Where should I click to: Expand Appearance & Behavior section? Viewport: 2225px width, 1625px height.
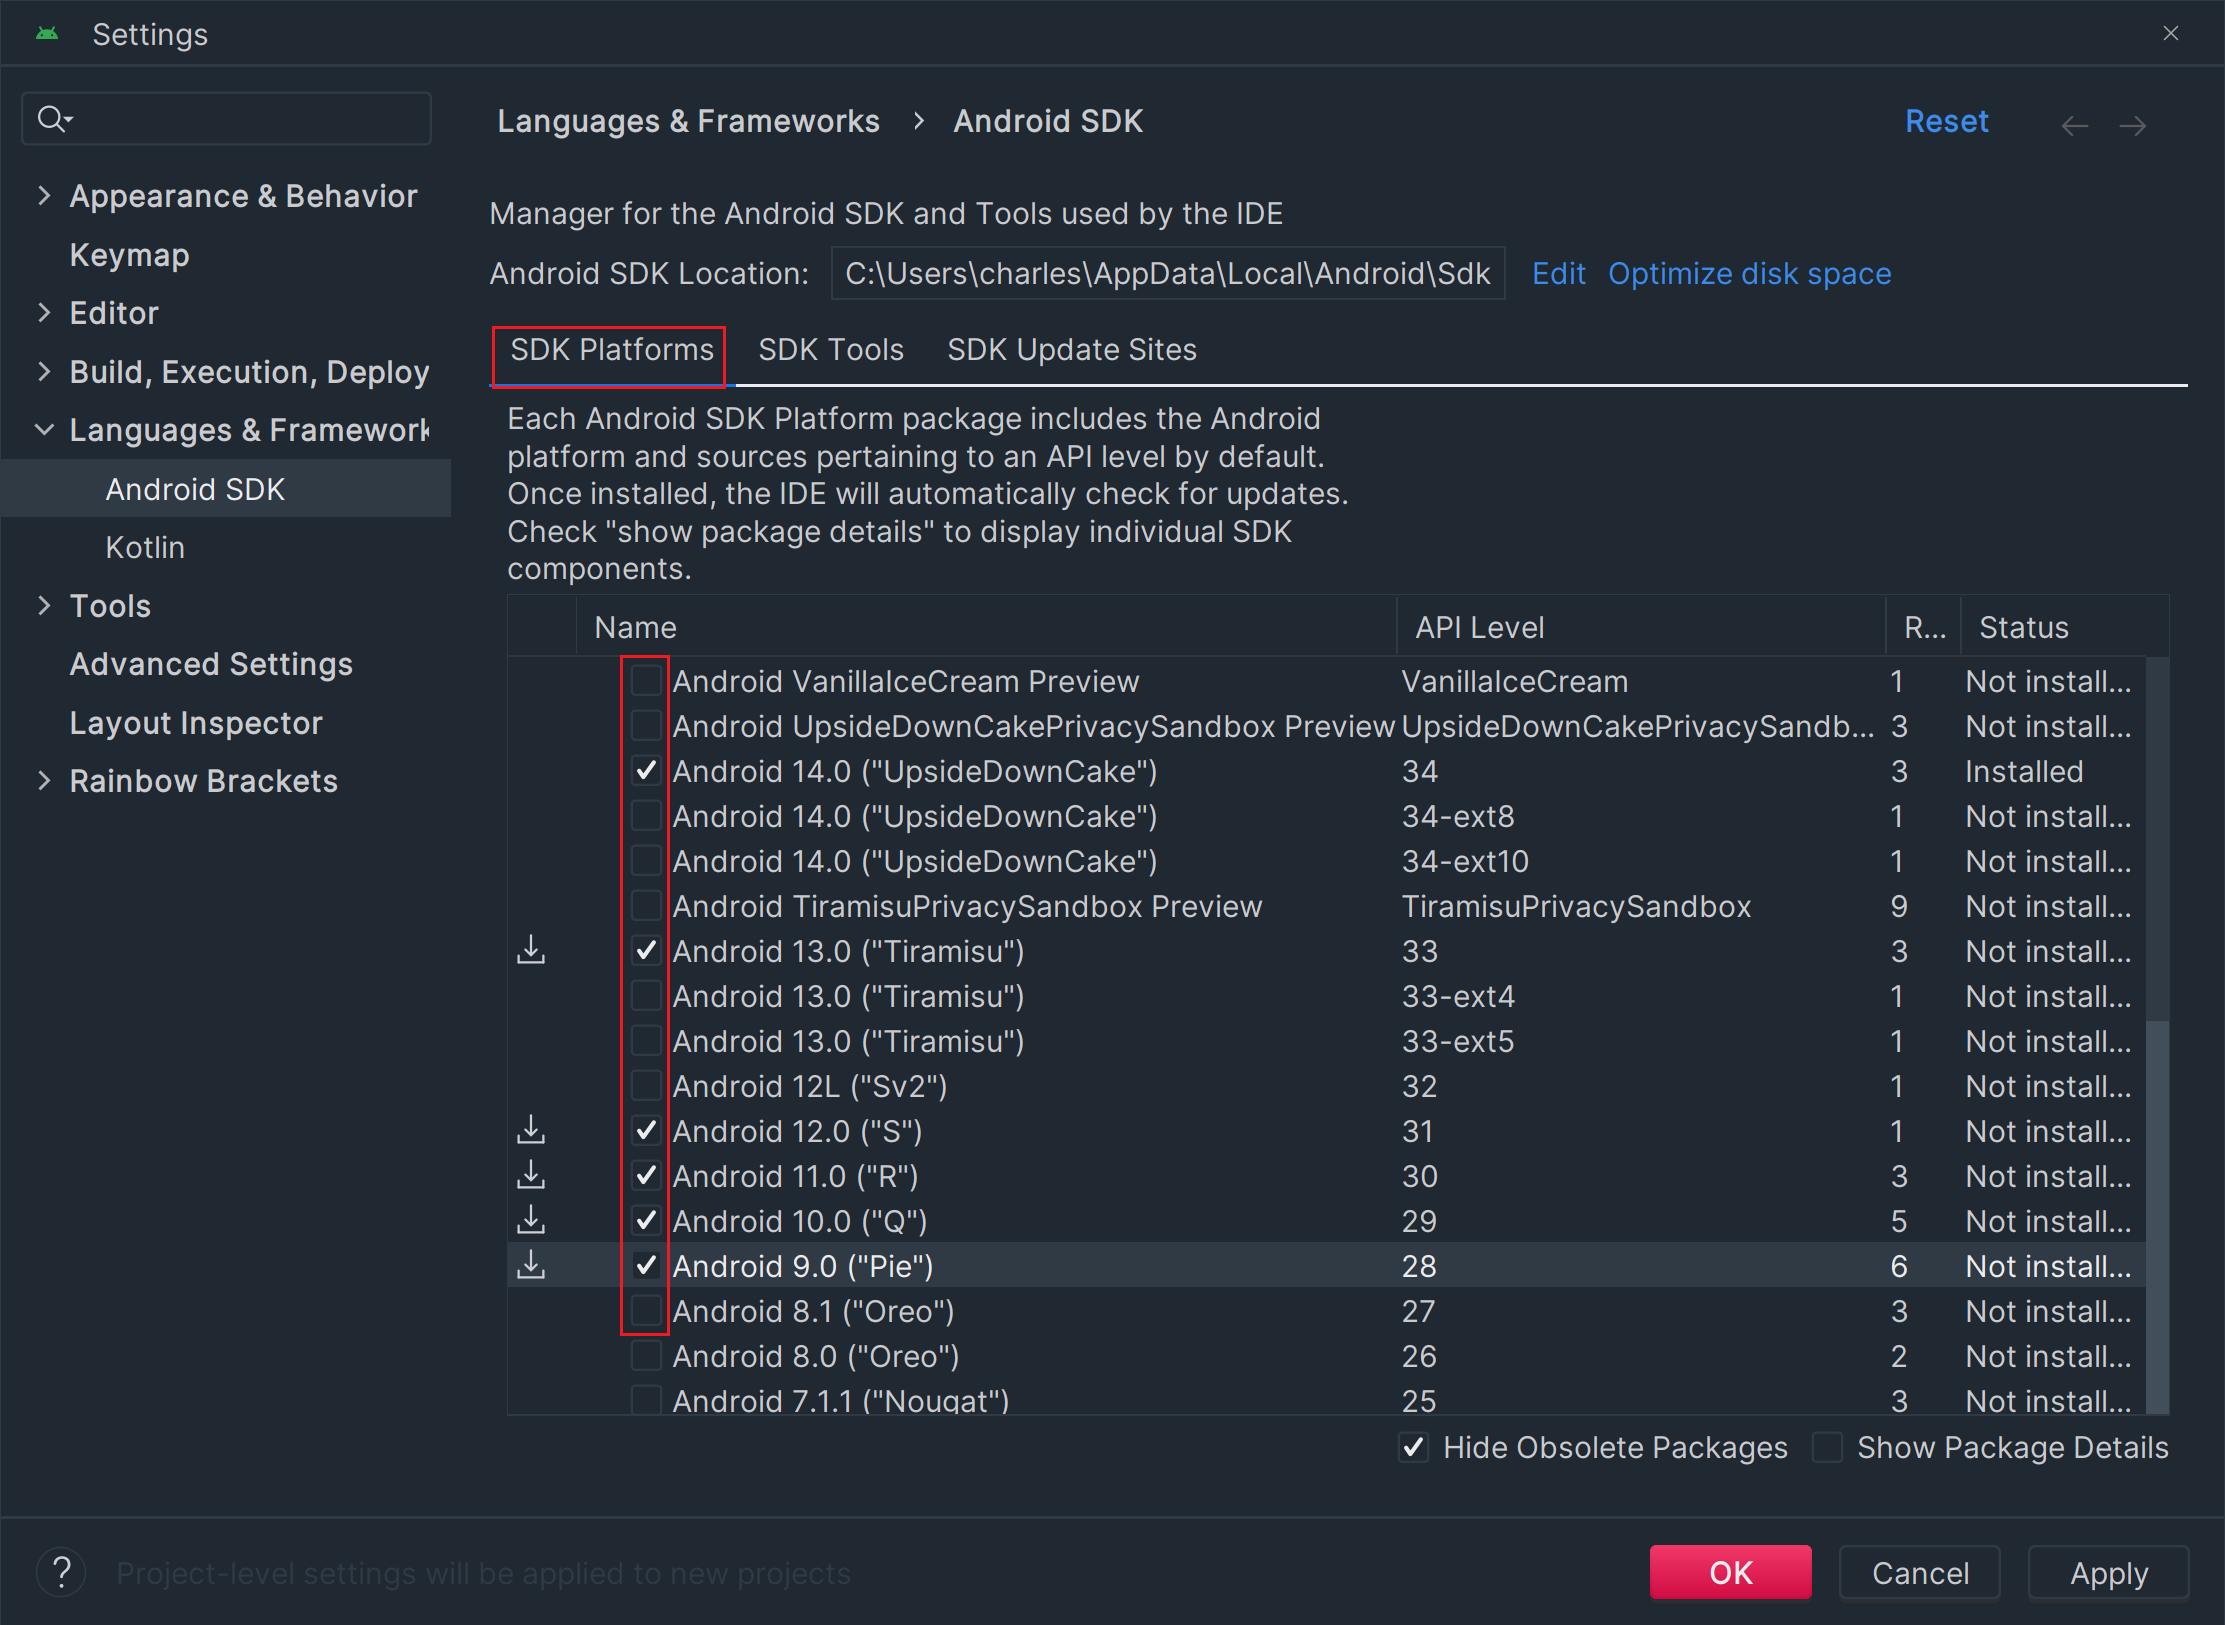(x=44, y=196)
